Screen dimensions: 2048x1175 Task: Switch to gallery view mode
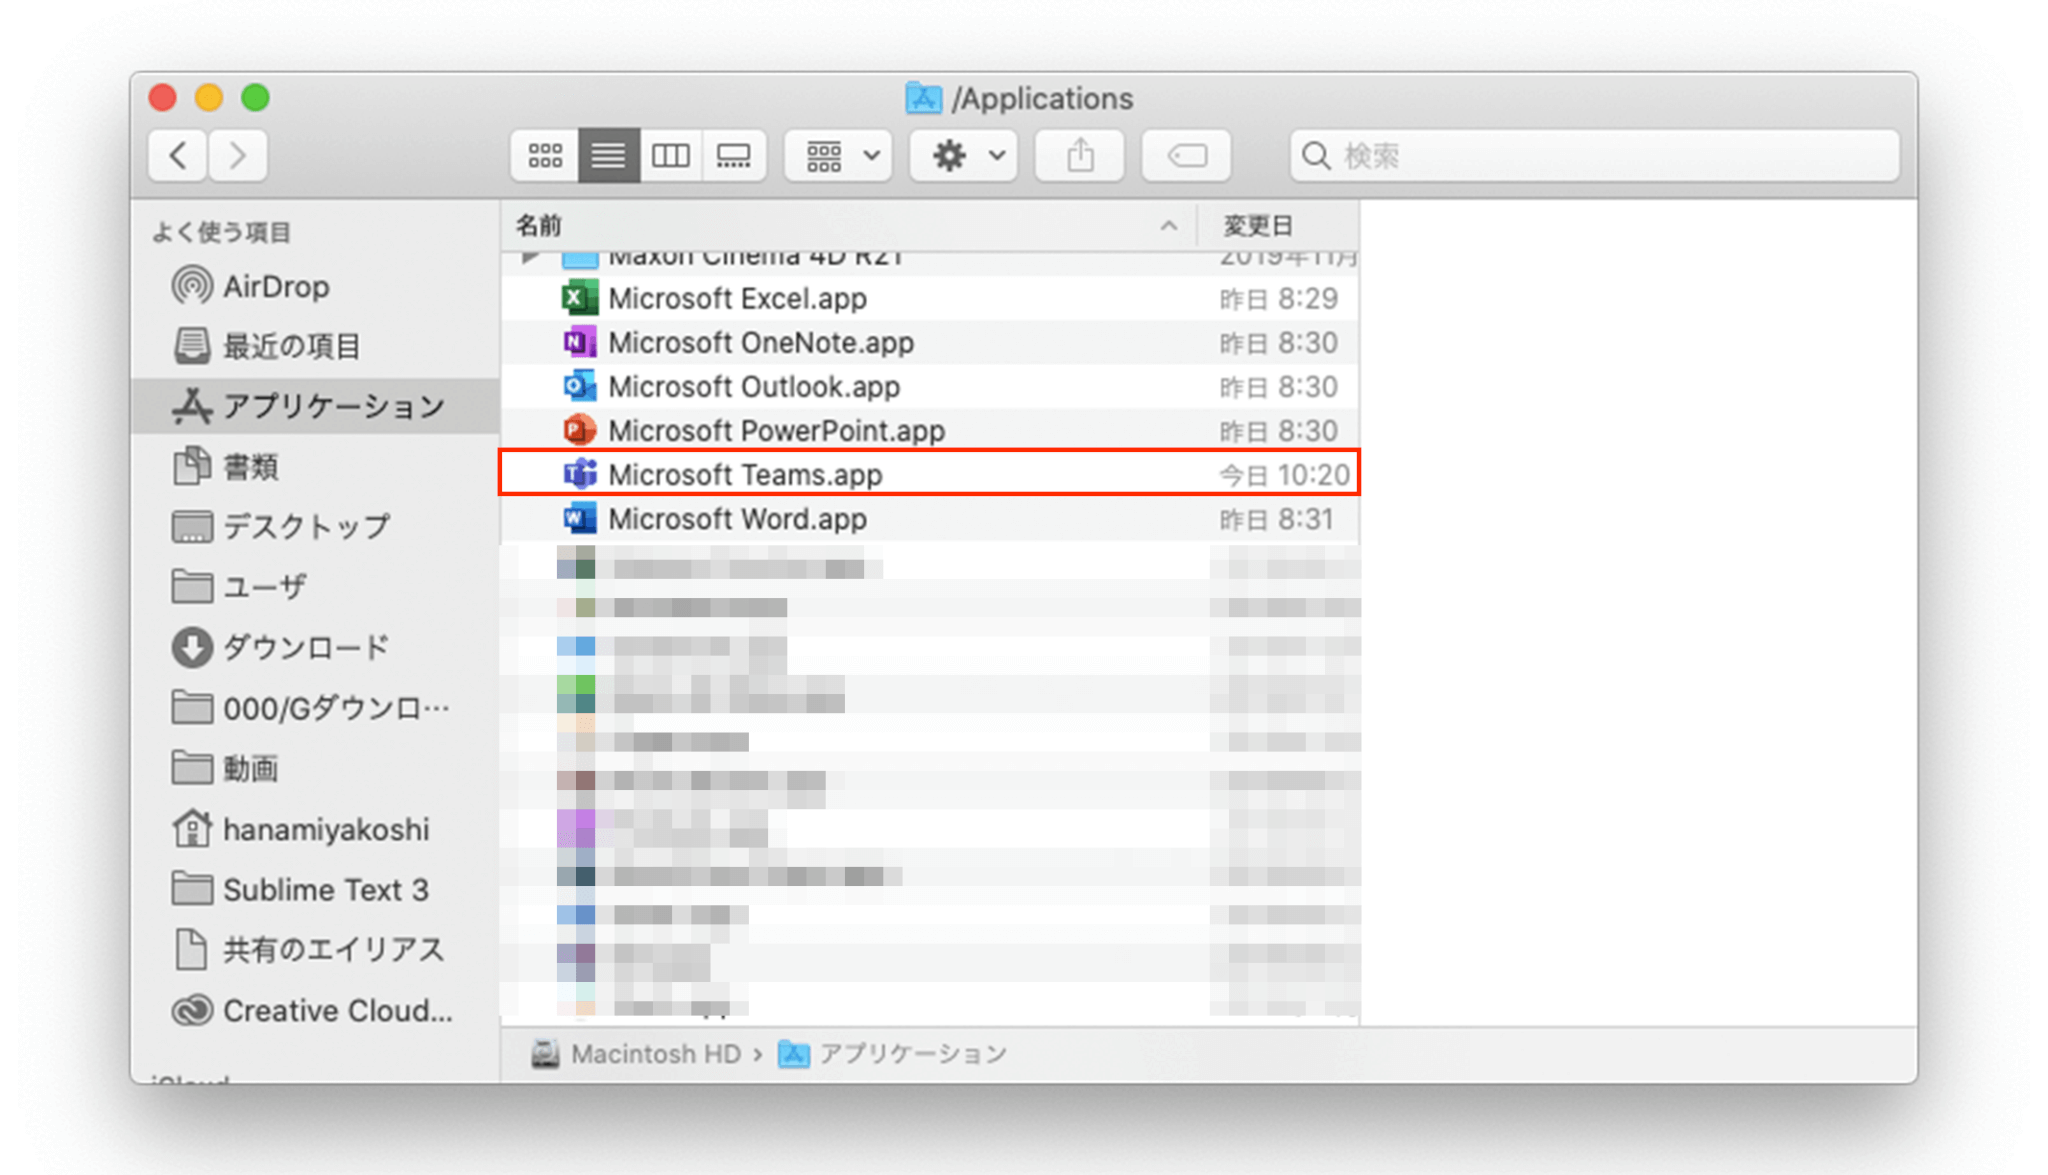tap(733, 156)
